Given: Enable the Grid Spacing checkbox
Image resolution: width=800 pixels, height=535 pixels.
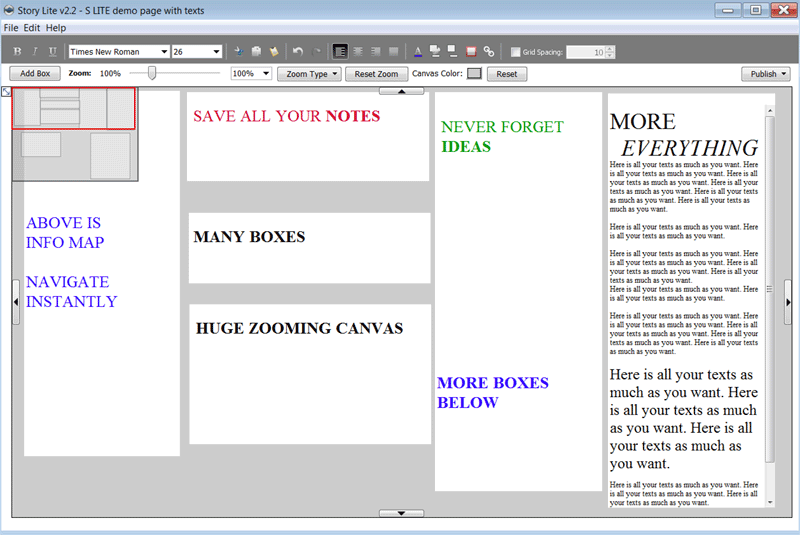Looking at the screenshot, I should coord(515,52).
